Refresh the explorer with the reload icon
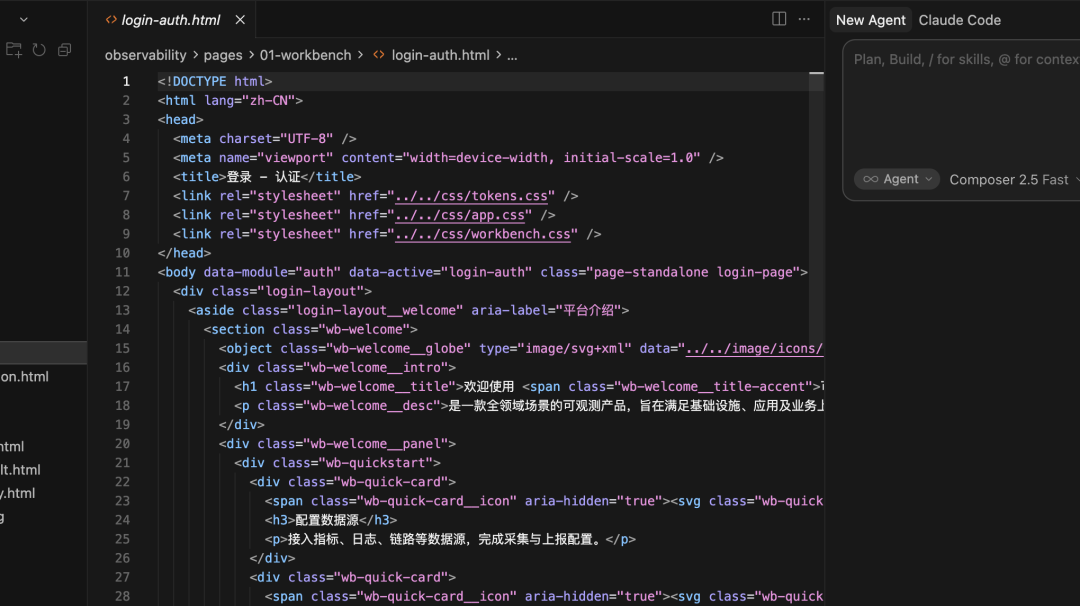1080x606 pixels. (x=39, y=50)
